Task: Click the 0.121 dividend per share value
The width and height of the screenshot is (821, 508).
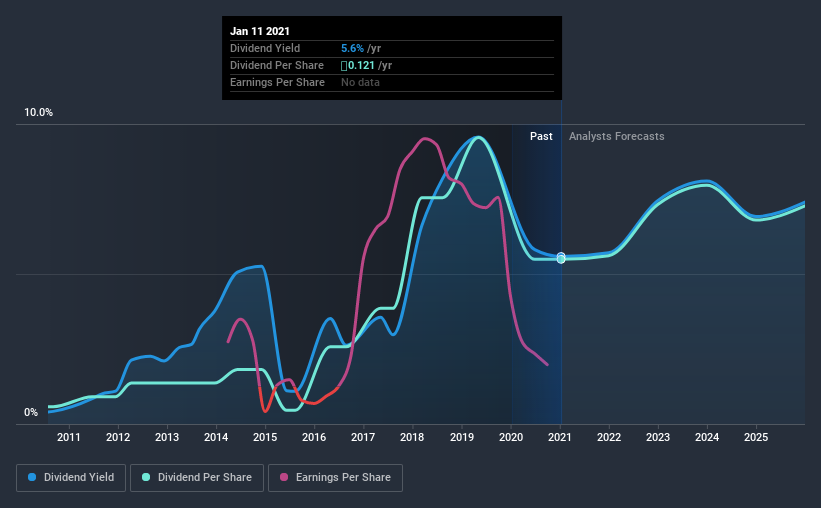Action: click(x=358, y=65)
